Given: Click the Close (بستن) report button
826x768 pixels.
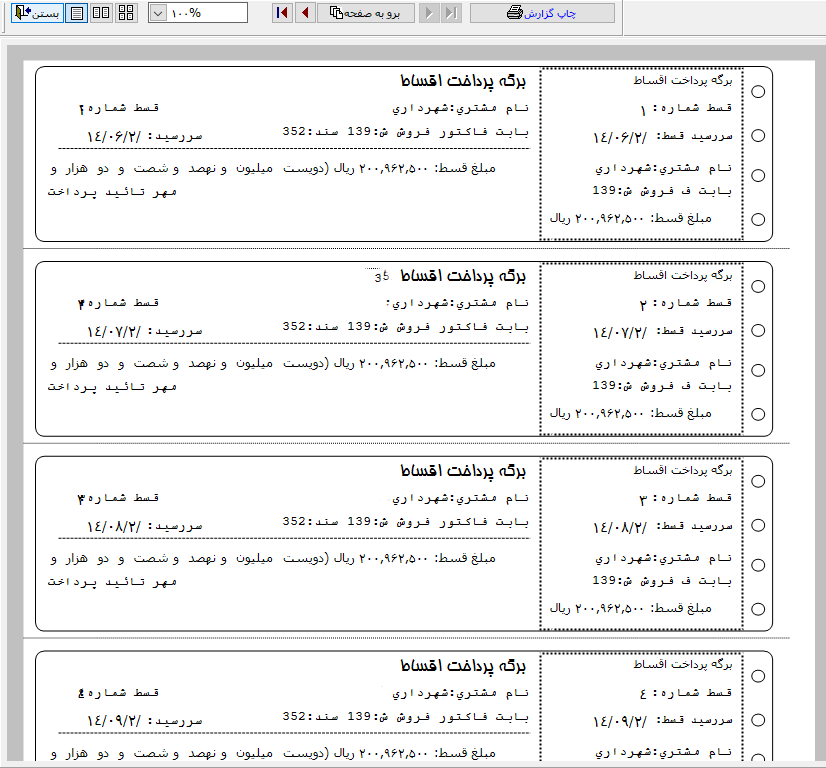Looking at the screenshot, I should pos(37,13).
